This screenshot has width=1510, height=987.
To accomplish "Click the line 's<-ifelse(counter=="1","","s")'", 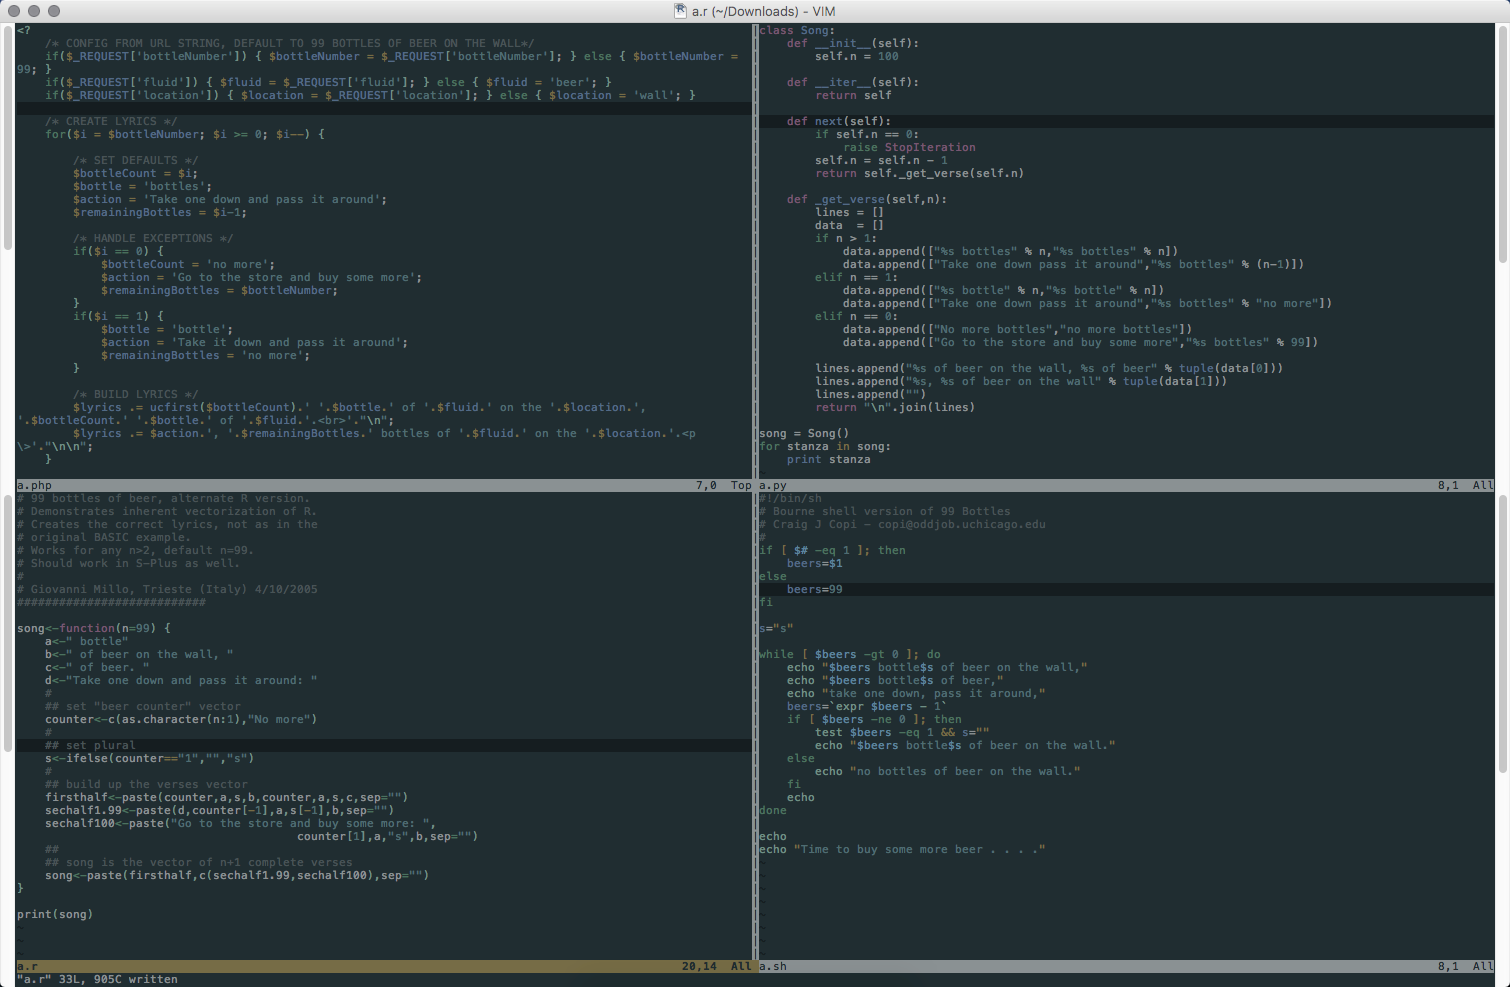I will coord(150,758).
